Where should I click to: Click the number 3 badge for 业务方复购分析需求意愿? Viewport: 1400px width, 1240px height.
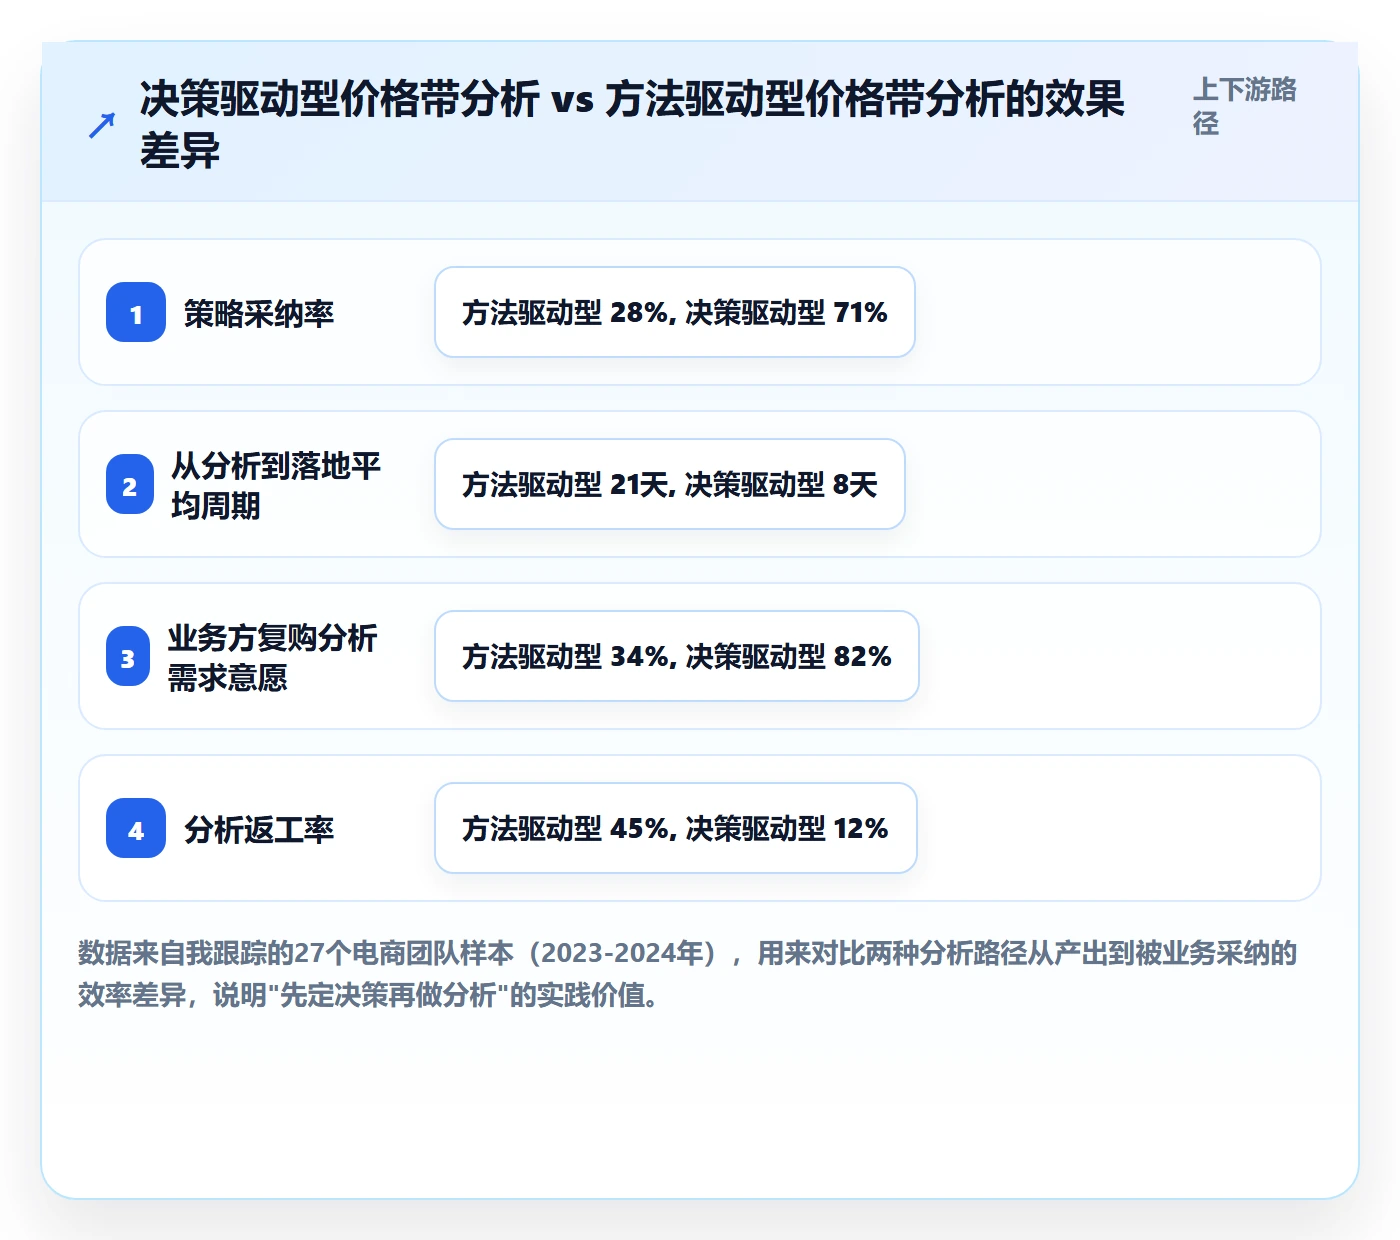pos(128,656)
